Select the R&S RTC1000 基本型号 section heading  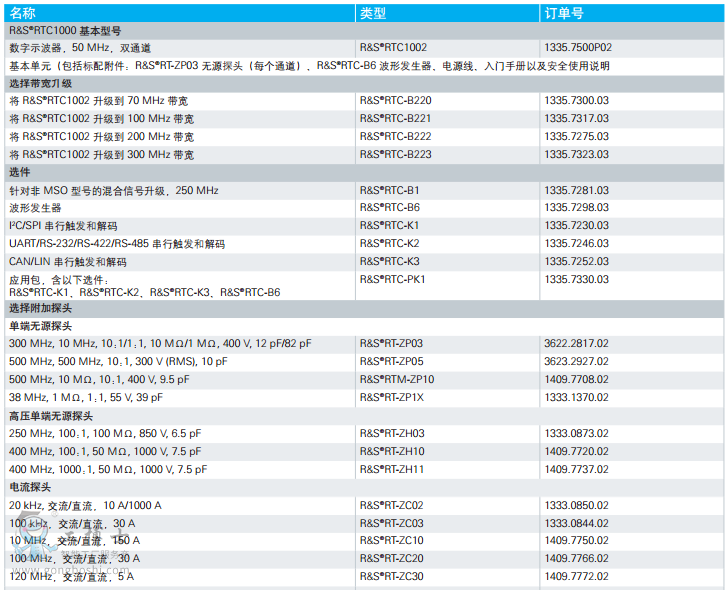65,31
